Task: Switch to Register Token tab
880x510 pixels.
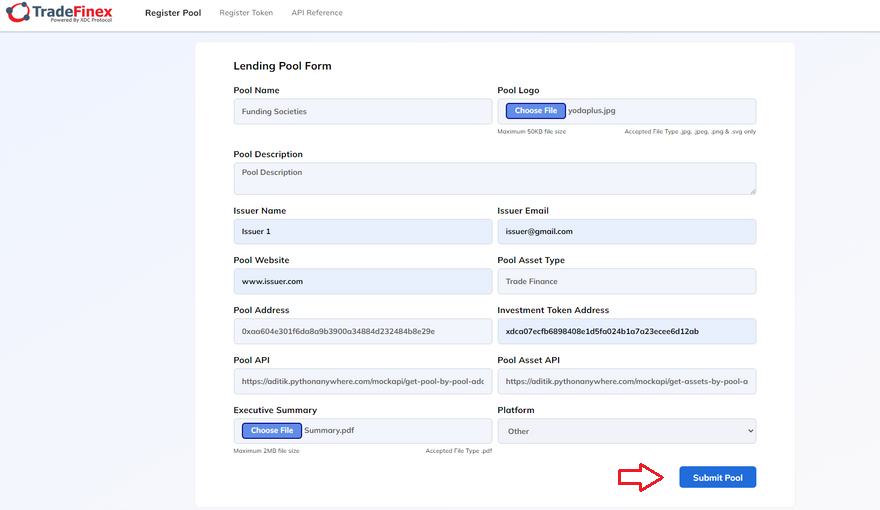Action: (x=246, y=13)
